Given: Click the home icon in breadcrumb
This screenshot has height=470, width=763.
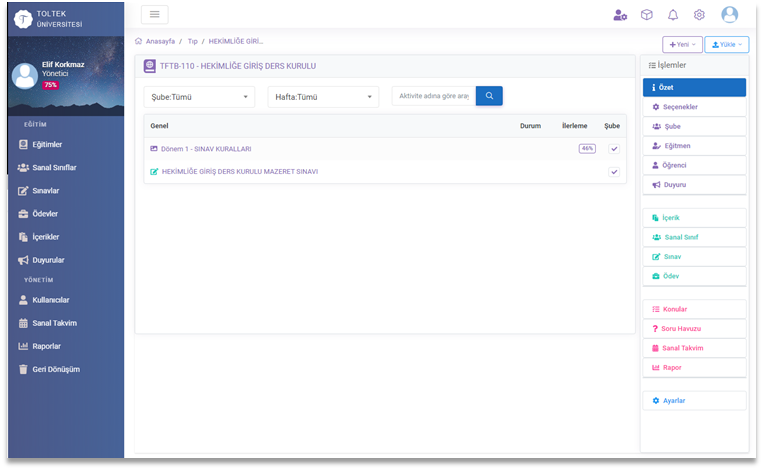Looking at the screenshot, I should 138,41.
